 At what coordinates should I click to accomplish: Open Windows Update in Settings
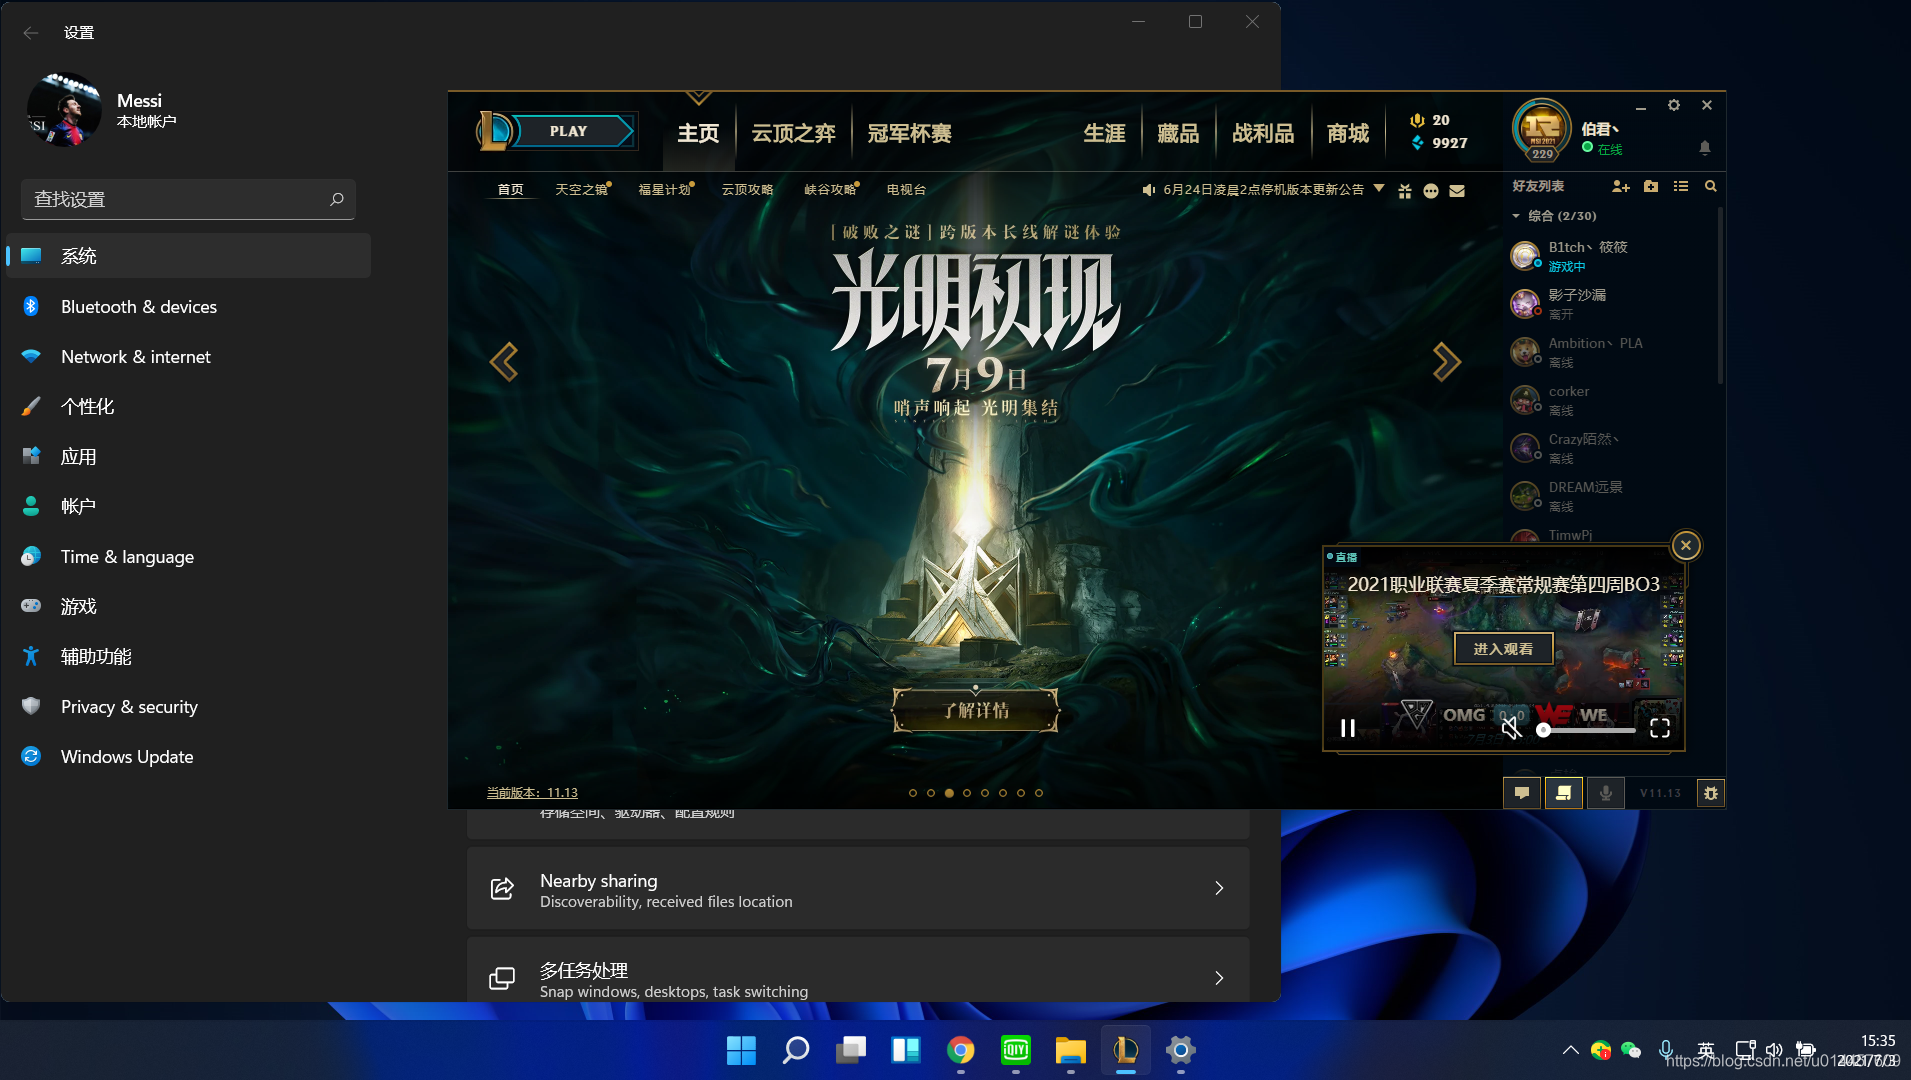point(188,757)
